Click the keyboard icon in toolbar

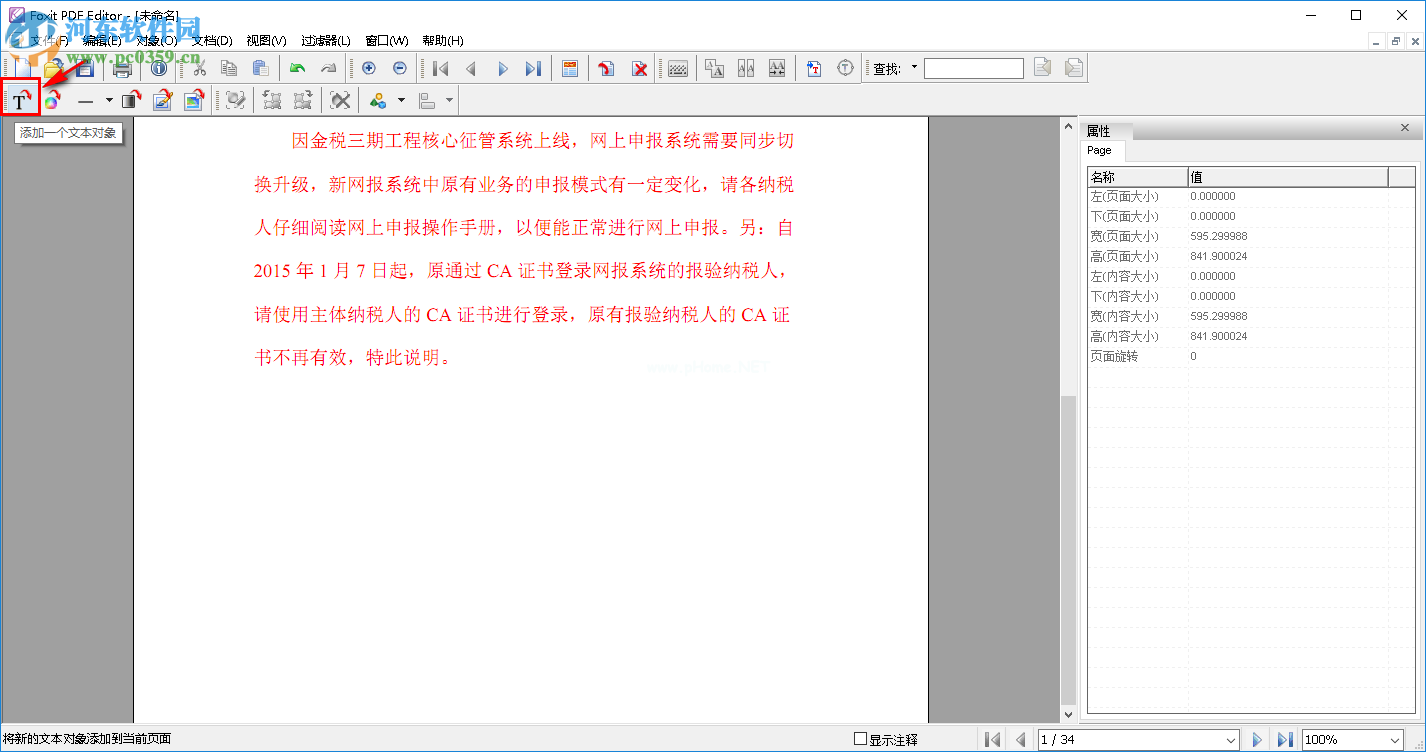click(678, 68)
